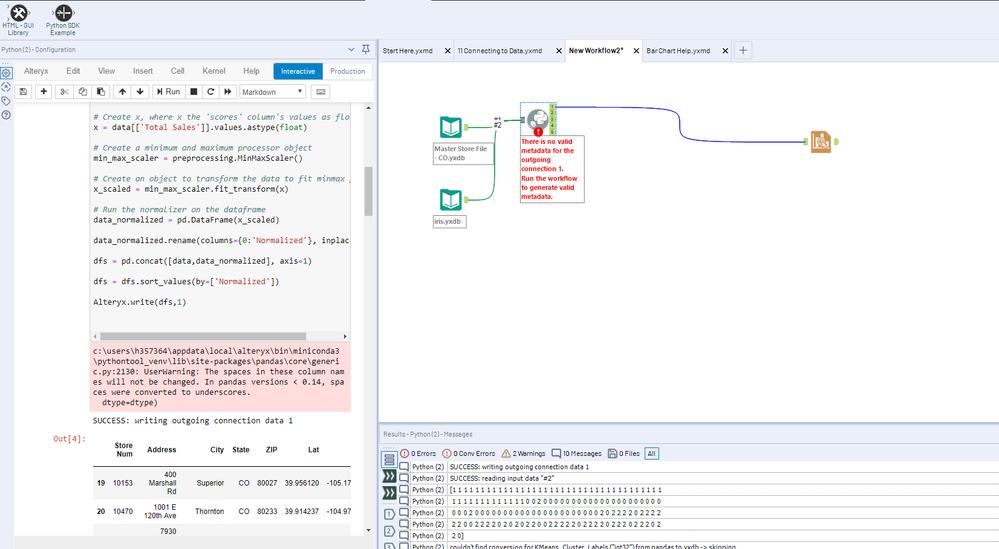
Task: Close the Start Here.yxmd tab
Action: pyautogui.click(x=447, y=51)
